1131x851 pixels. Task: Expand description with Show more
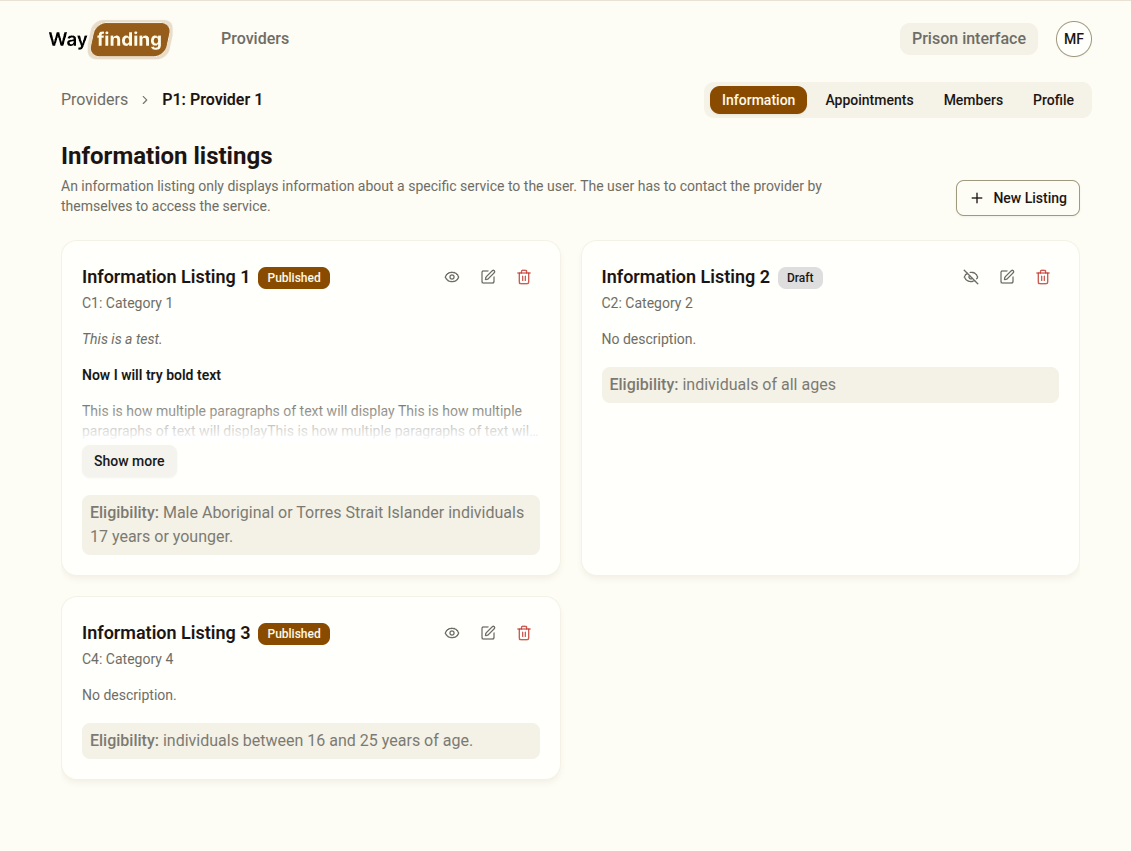pyautogui.click(x=129, y=461)
